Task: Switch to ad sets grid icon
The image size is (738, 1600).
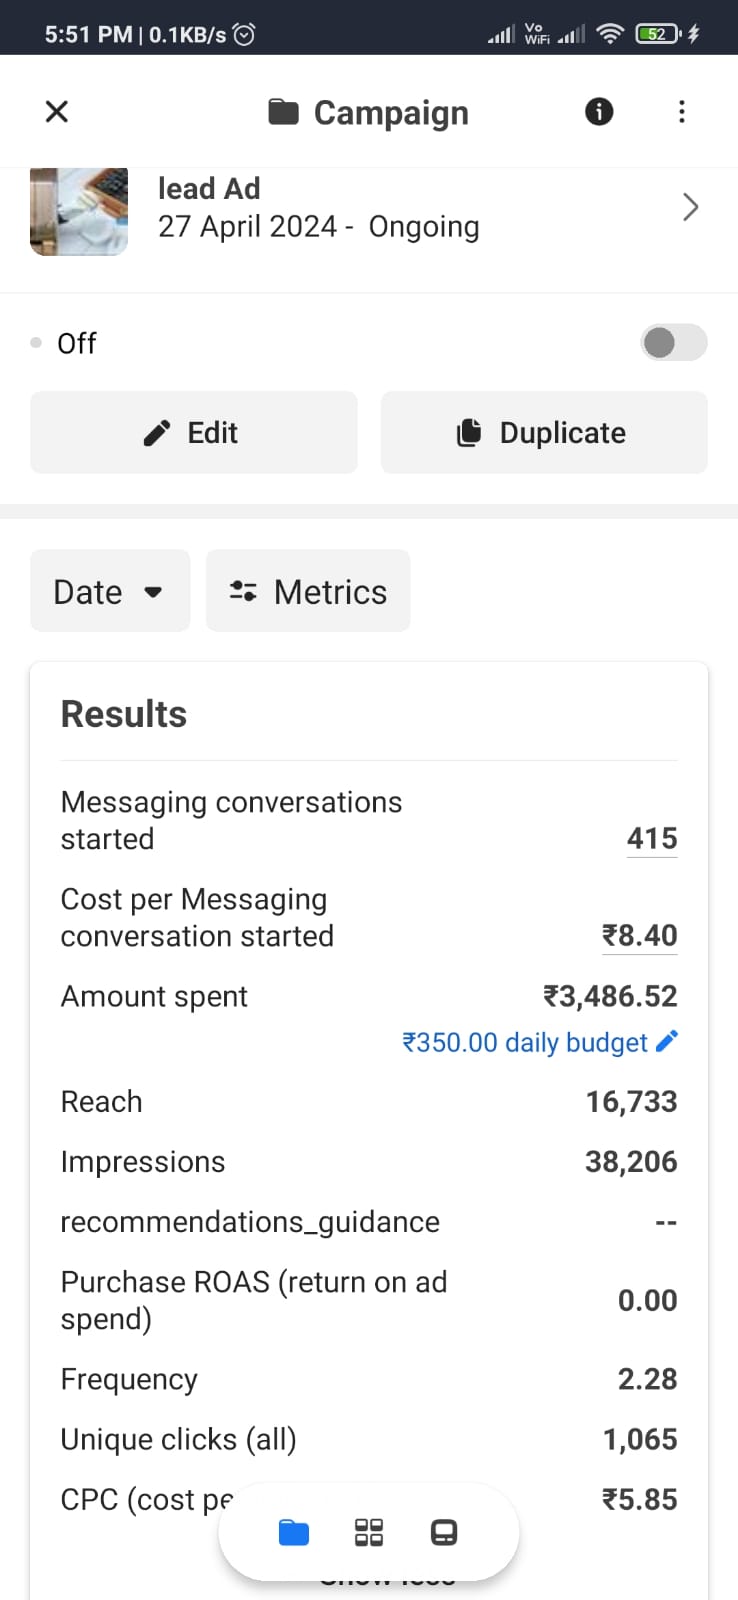Action: [x=369, y=1532]
